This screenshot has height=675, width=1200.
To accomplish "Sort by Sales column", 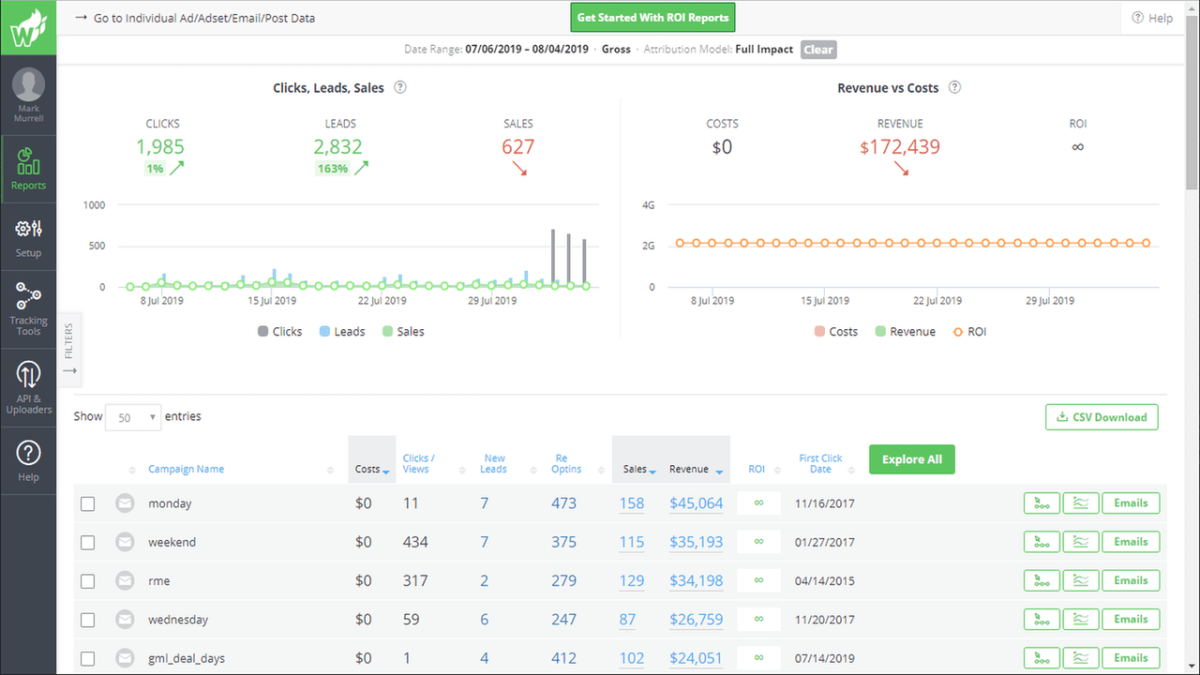I will pyautogui.click(x=638, y=469).
